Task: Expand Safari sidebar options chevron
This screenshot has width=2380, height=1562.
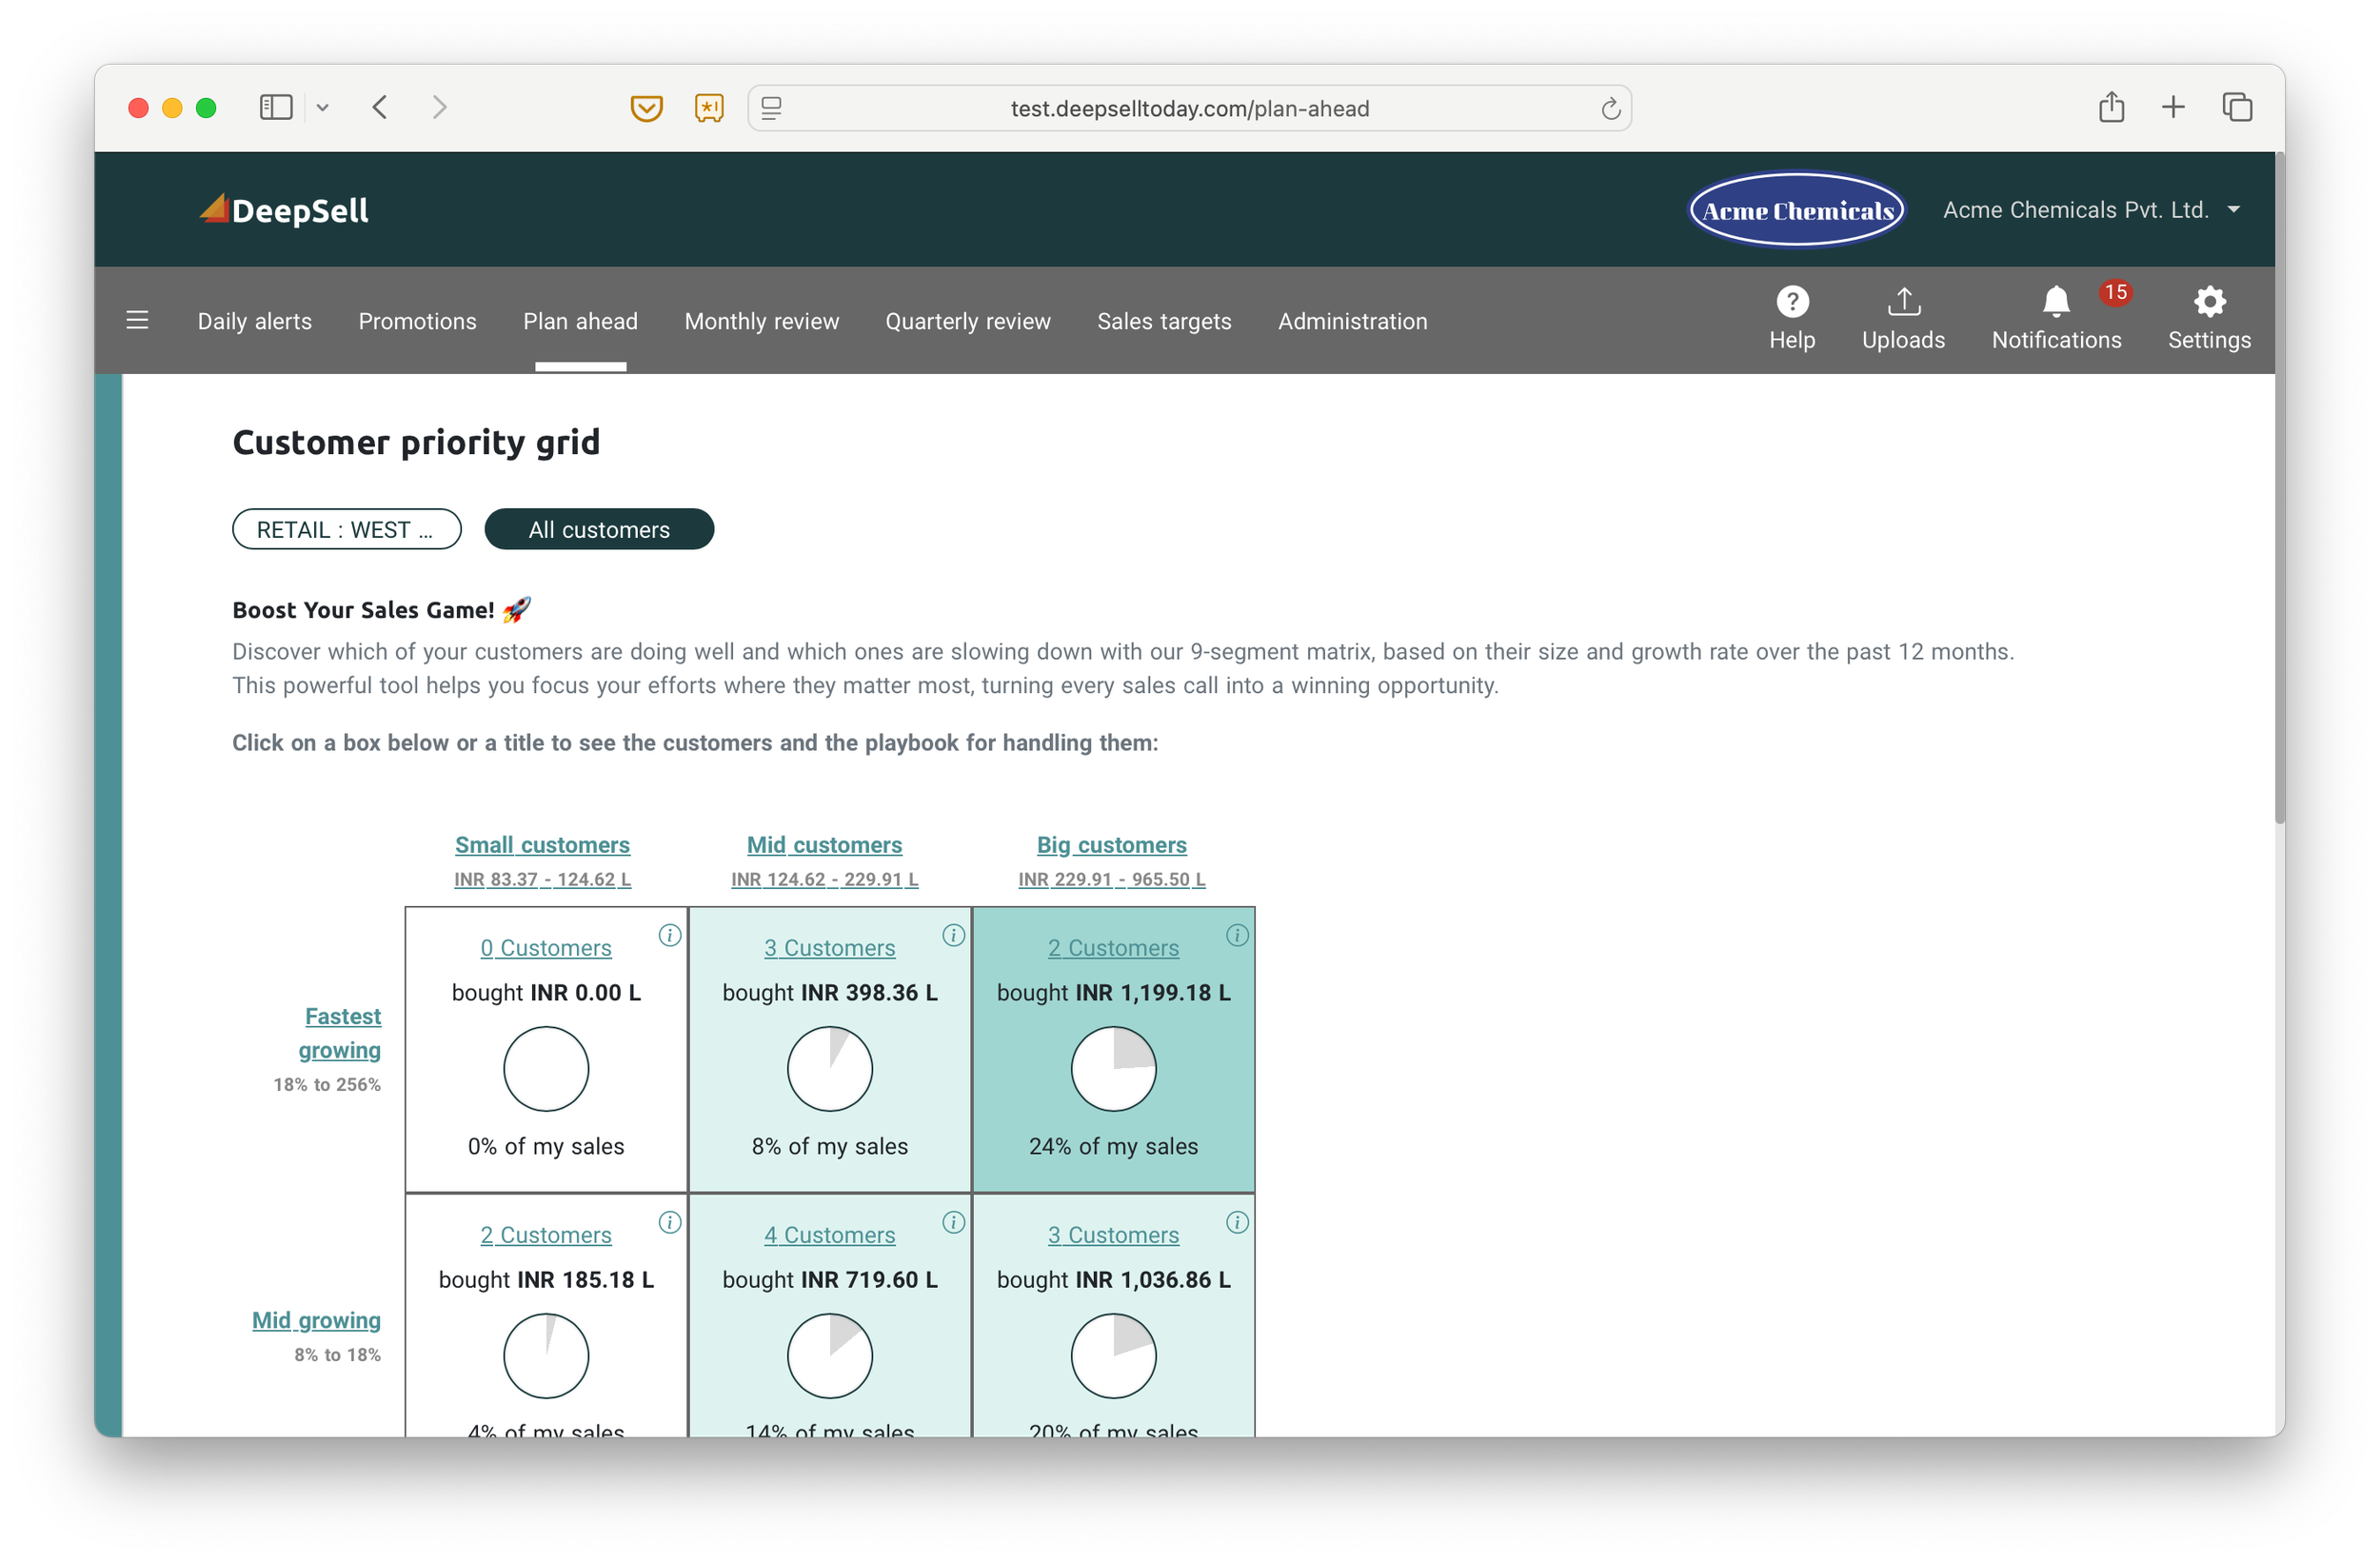Action: point(322,107)
